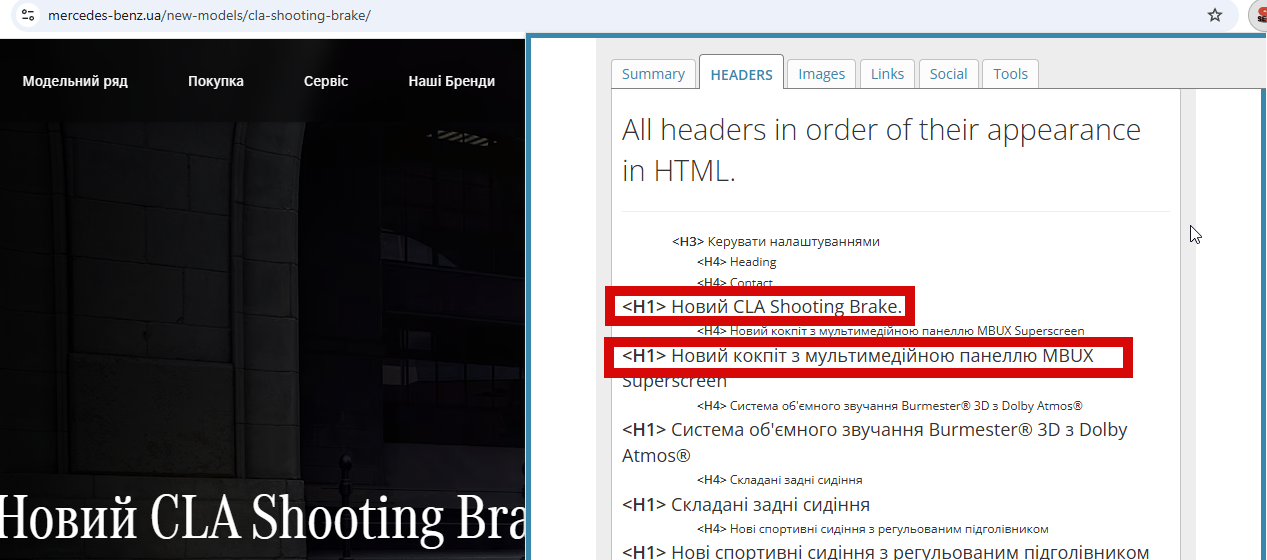Click the H4 Heading entry
This screenshot has height=560, width=1267.
736,262
